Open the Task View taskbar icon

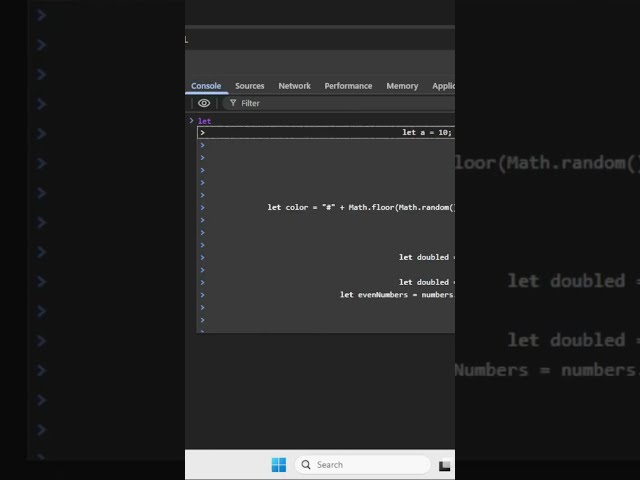point(444,465)
